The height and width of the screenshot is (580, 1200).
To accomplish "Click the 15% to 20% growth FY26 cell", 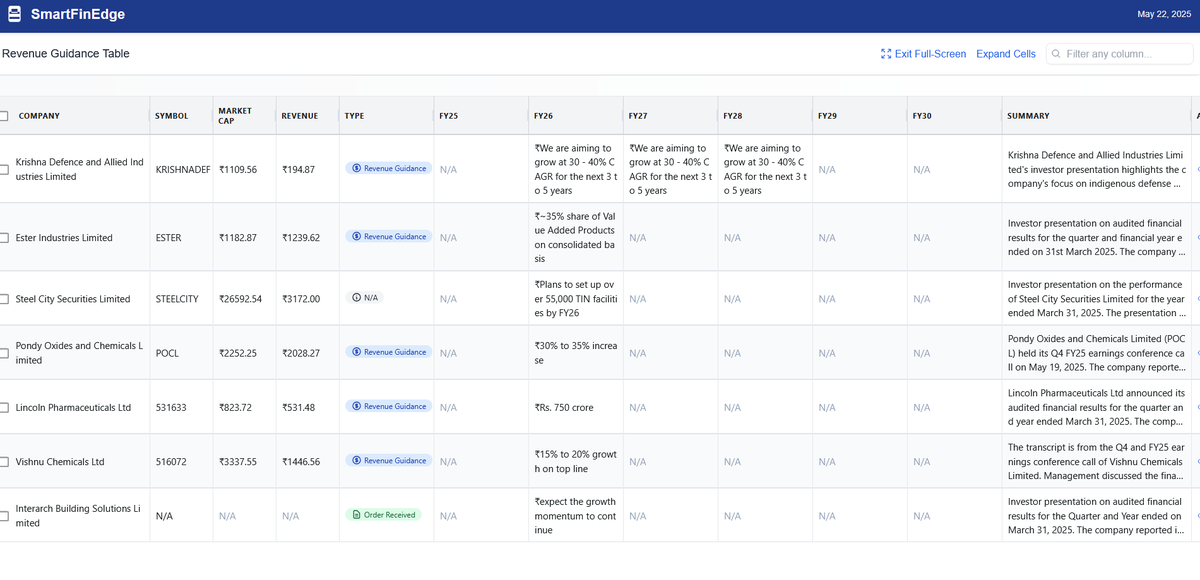I will coord(576,461).
